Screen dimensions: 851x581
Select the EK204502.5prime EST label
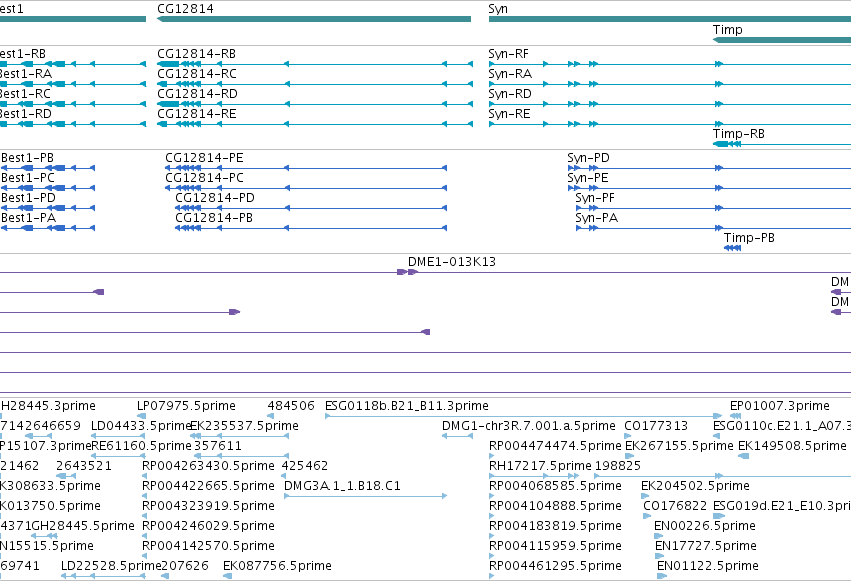pyautogui.click(x=695, y=487)
